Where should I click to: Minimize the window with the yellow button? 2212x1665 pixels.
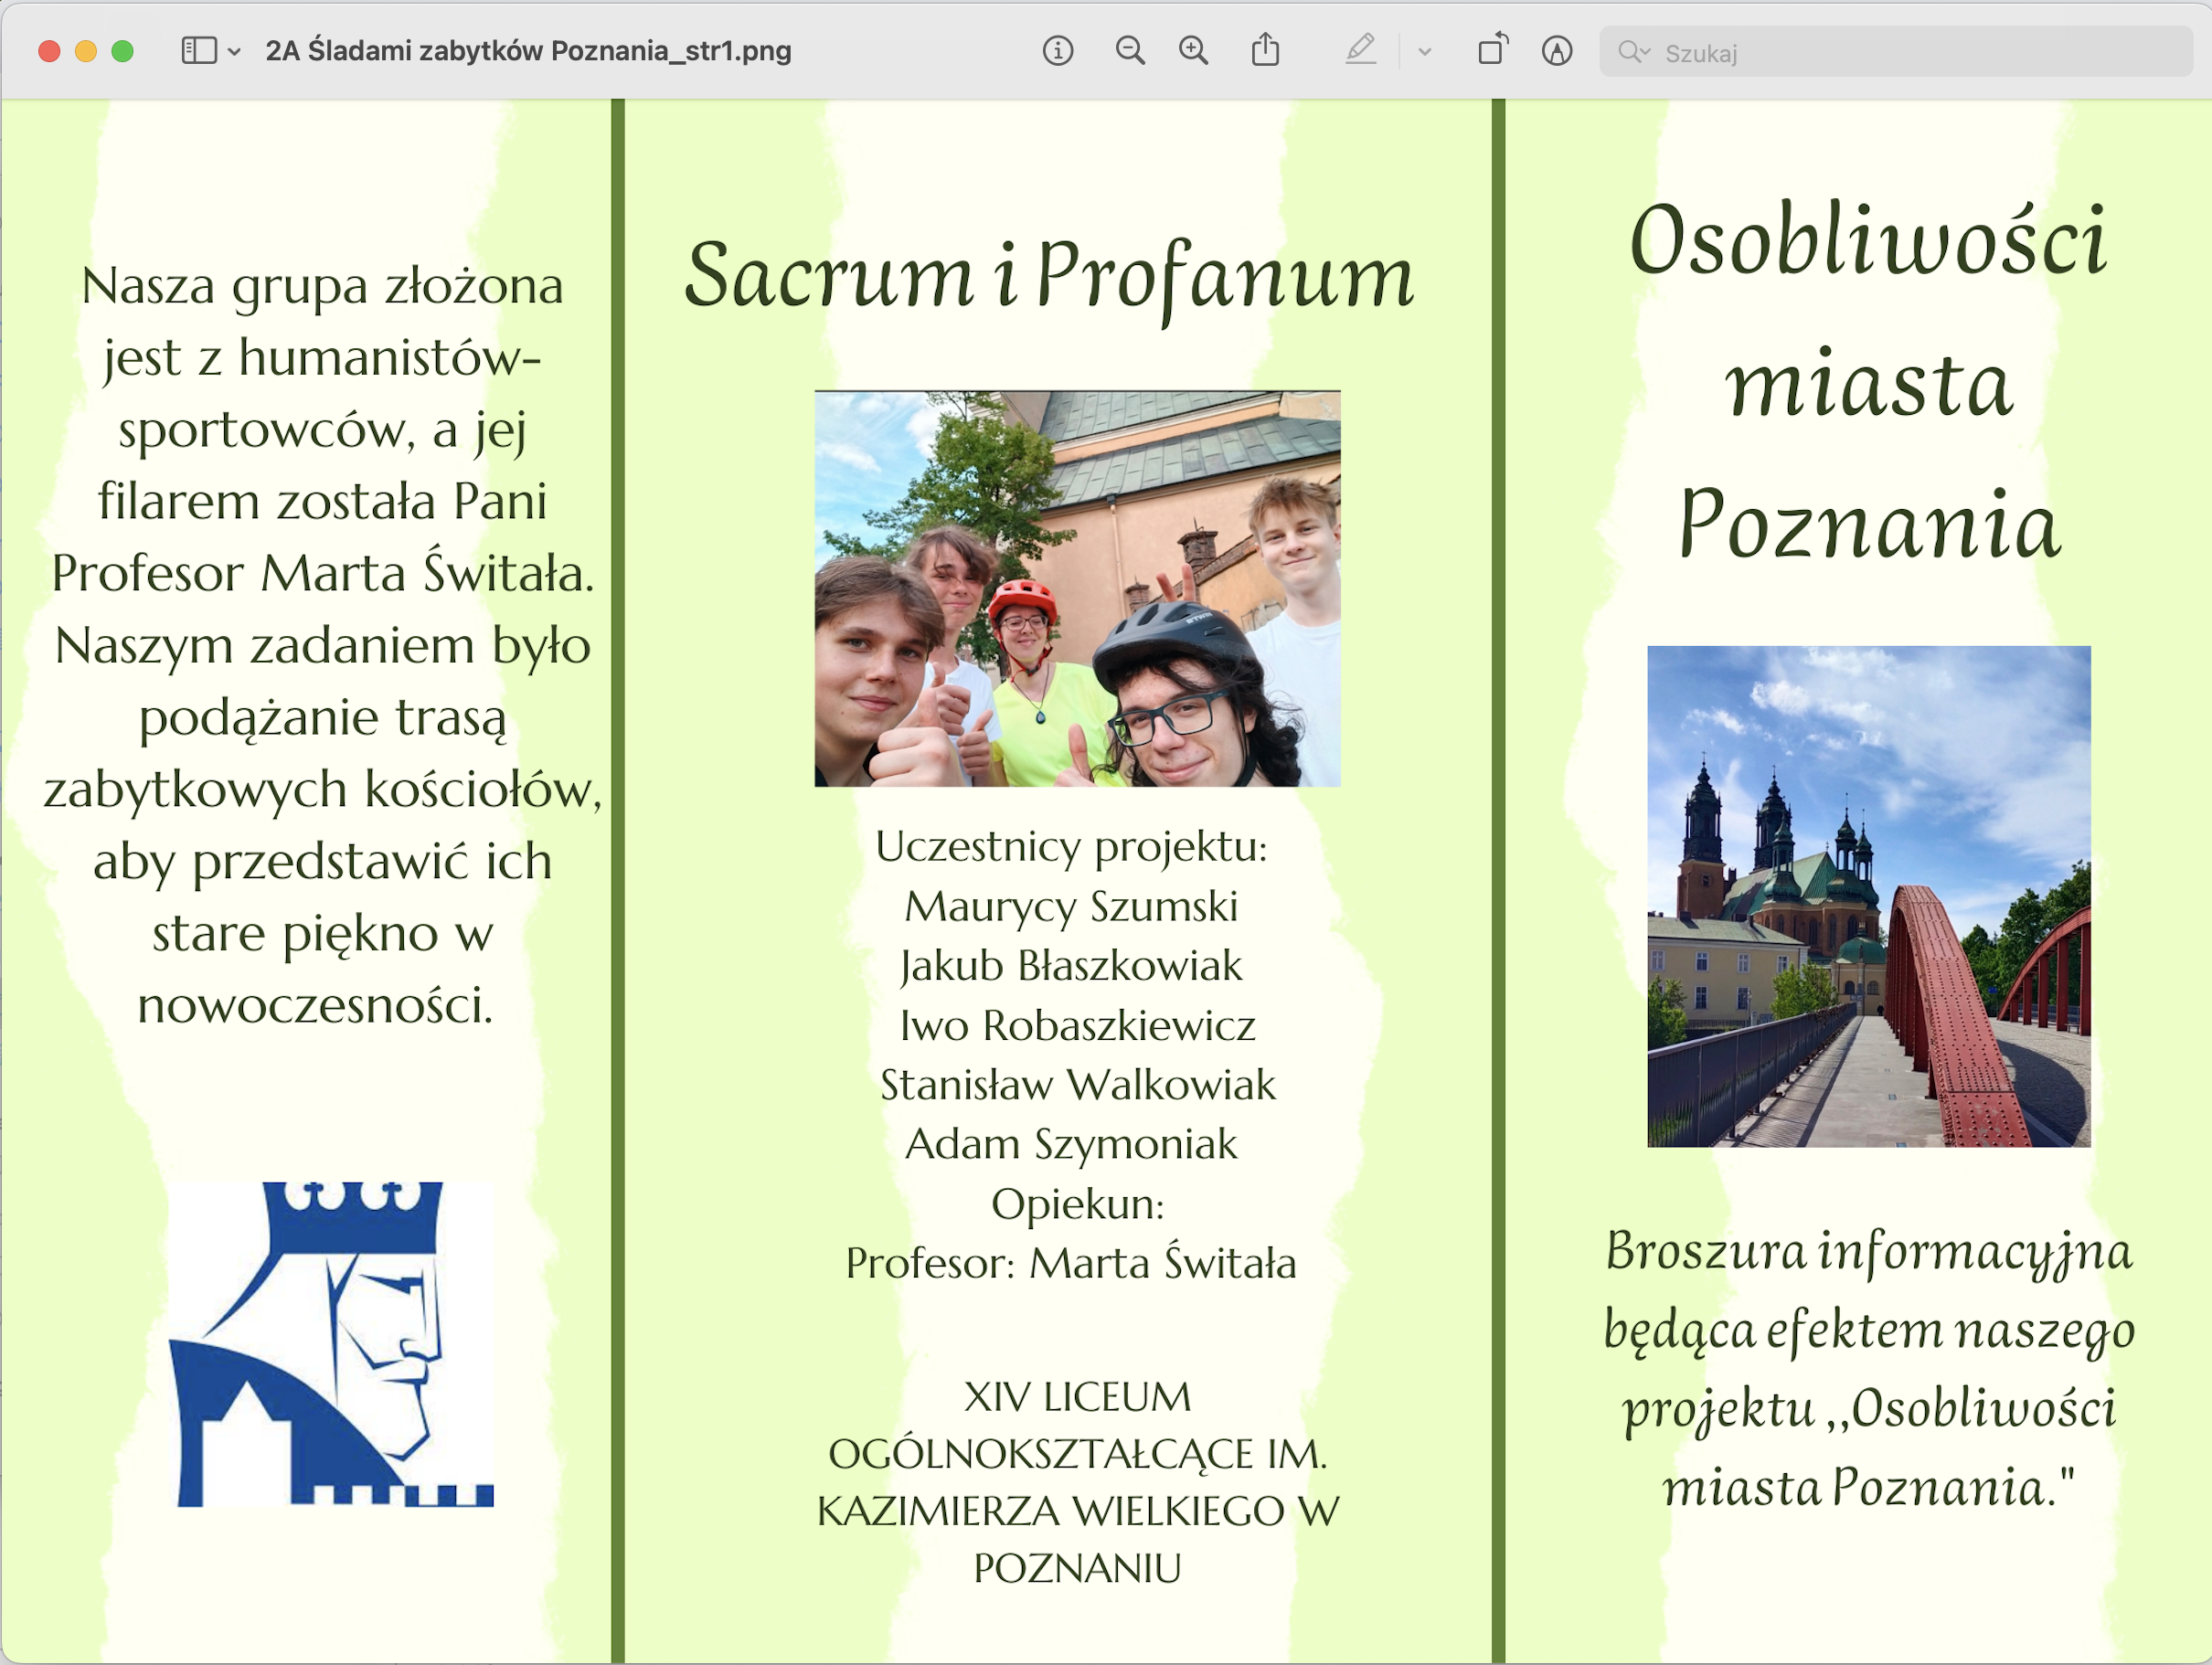86,51
